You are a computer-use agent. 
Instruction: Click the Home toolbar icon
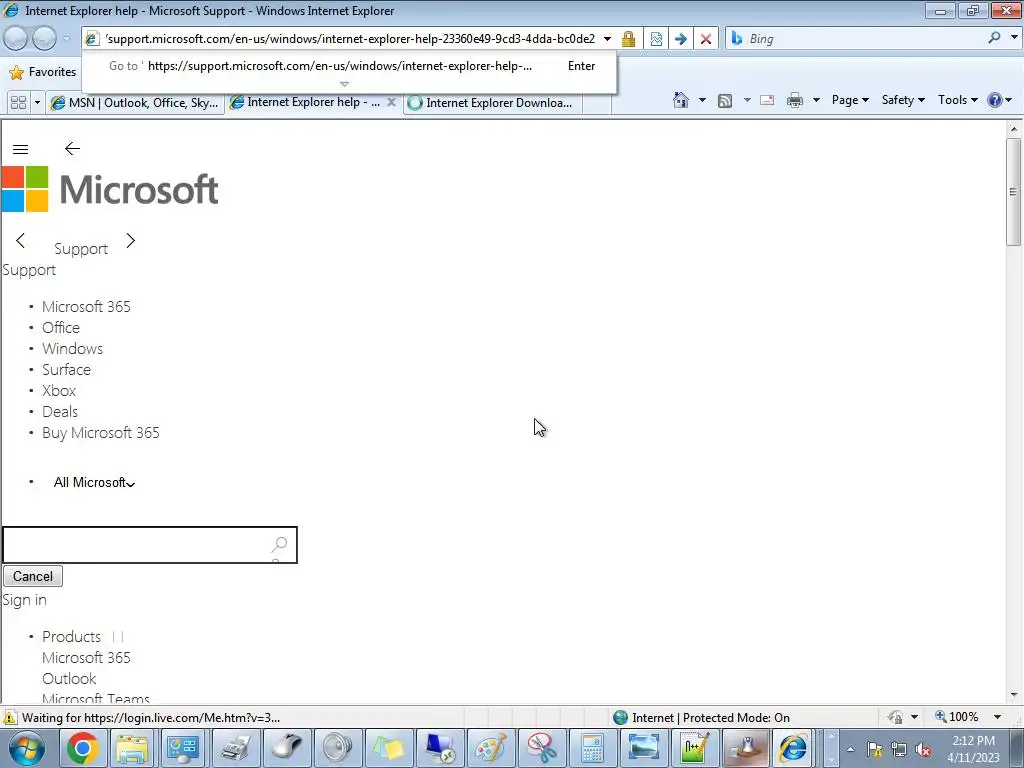680,100
